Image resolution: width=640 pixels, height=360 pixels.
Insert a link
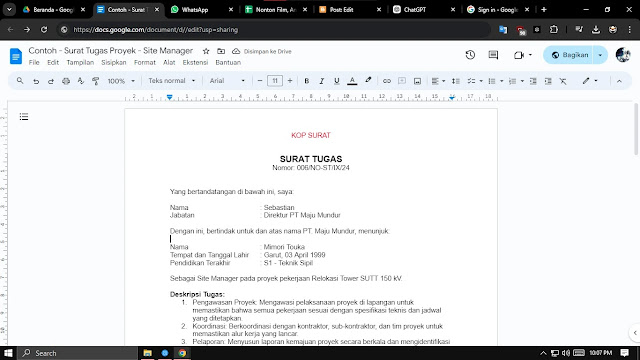[387, 81]
